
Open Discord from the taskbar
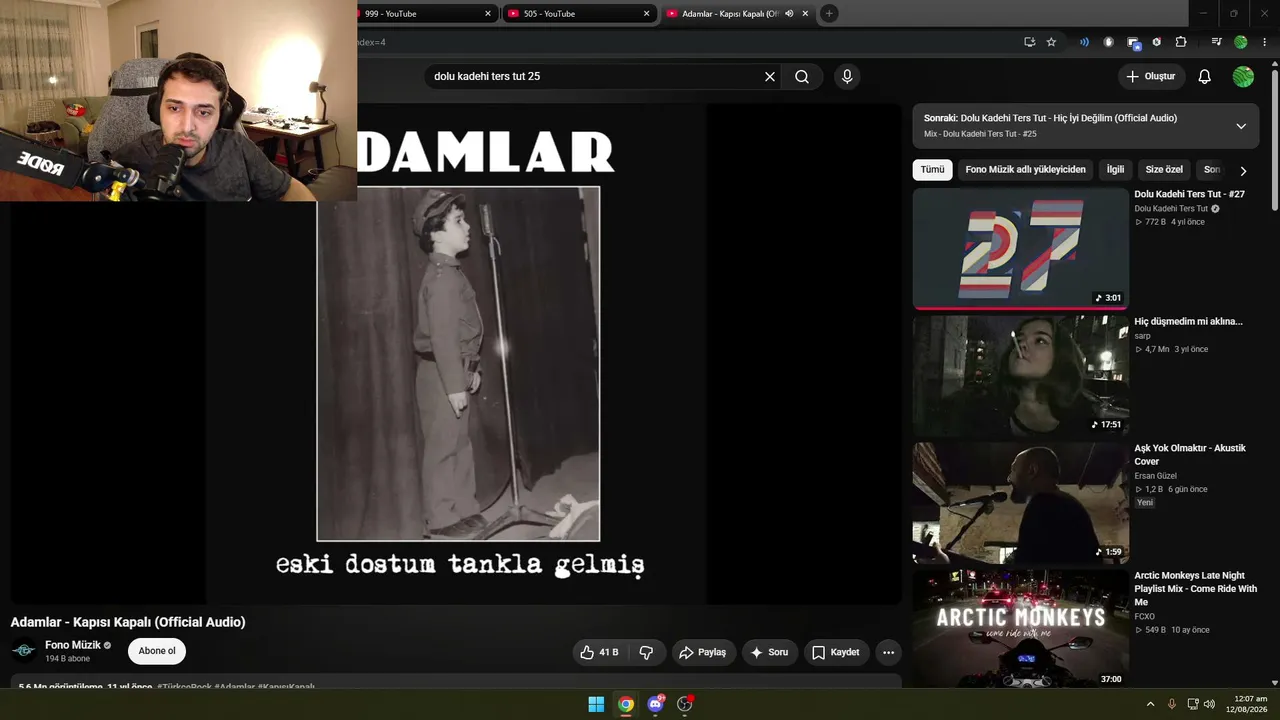pos(655,704)
